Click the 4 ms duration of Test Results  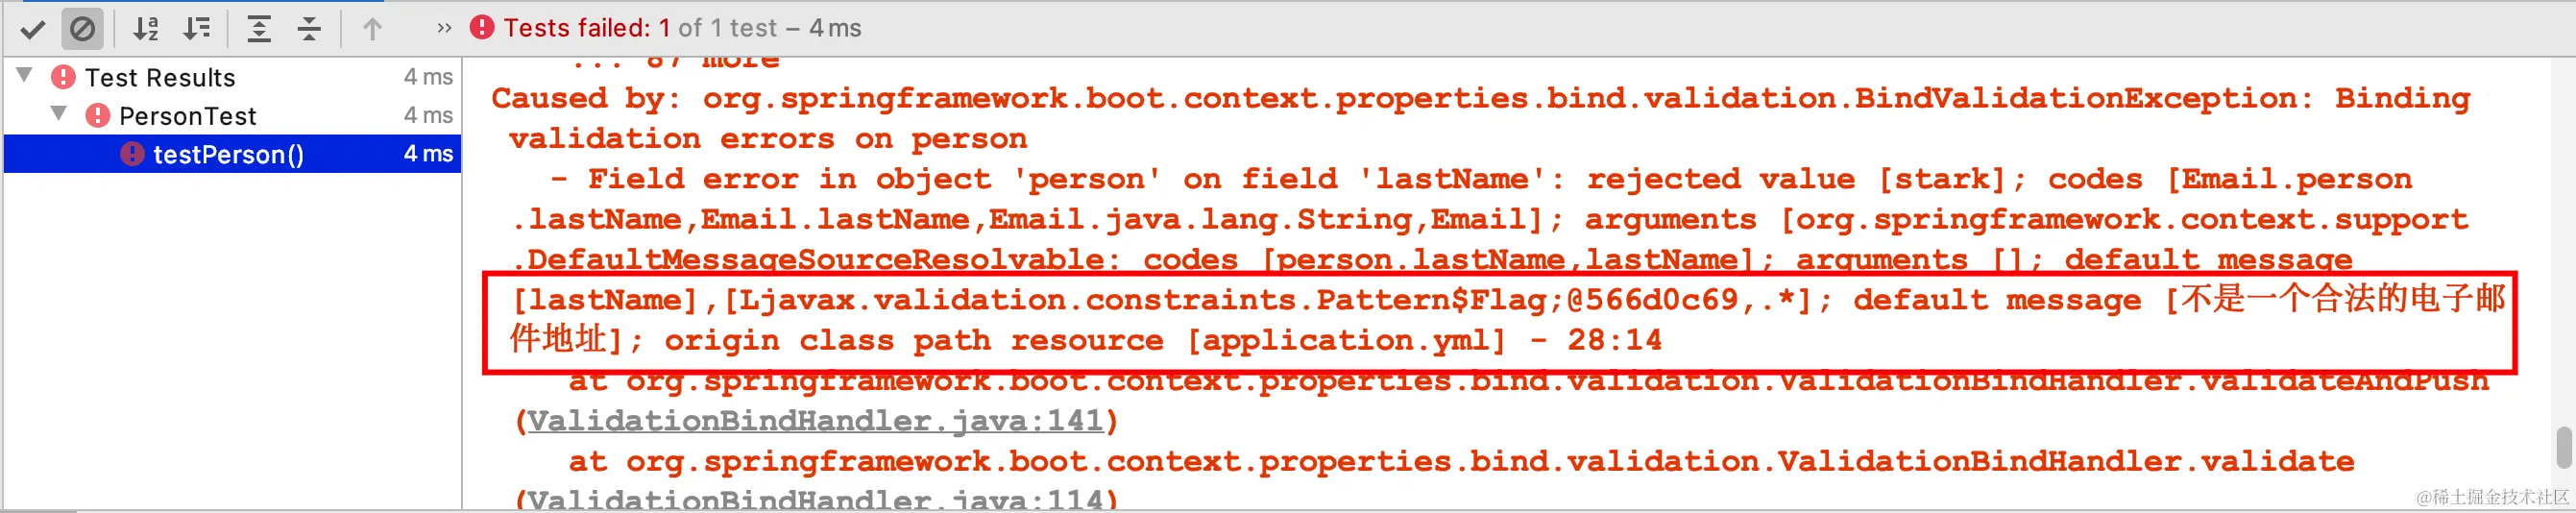click(x=428, y=77)
